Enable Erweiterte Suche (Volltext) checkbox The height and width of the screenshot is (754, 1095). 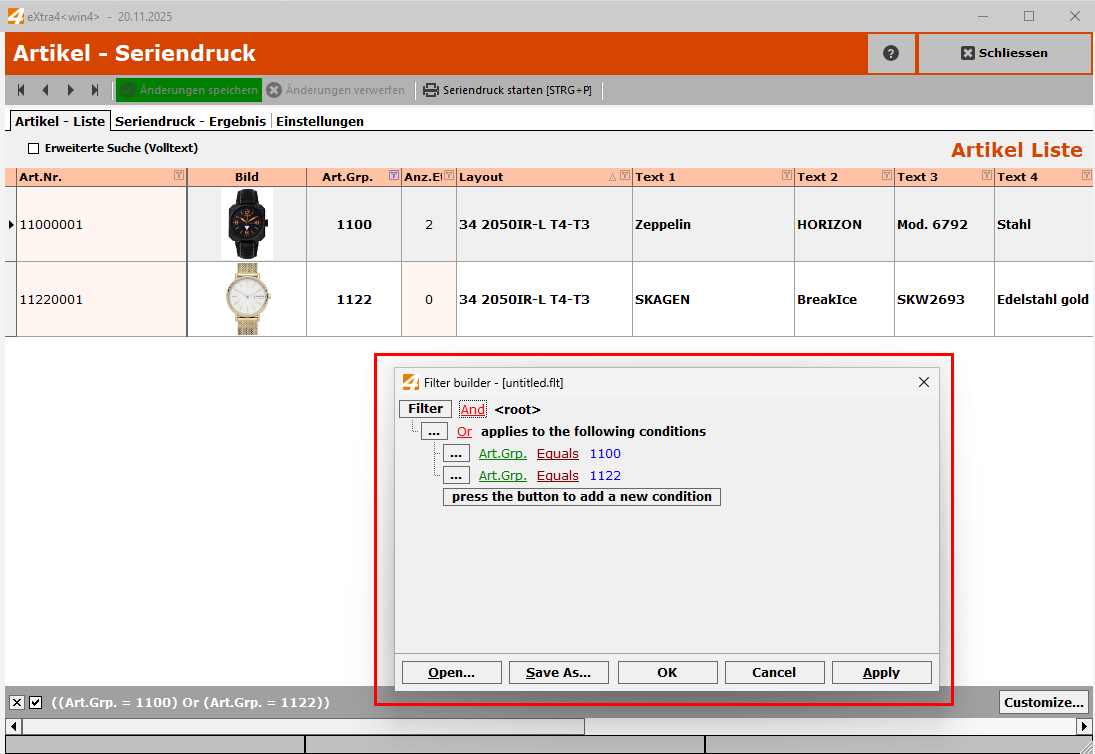(33, 149)
